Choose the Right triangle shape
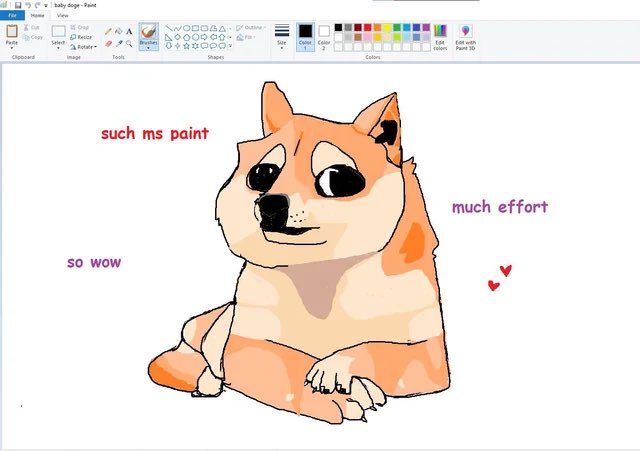Viewport: 640px width, 451px height. coord(168,37)
